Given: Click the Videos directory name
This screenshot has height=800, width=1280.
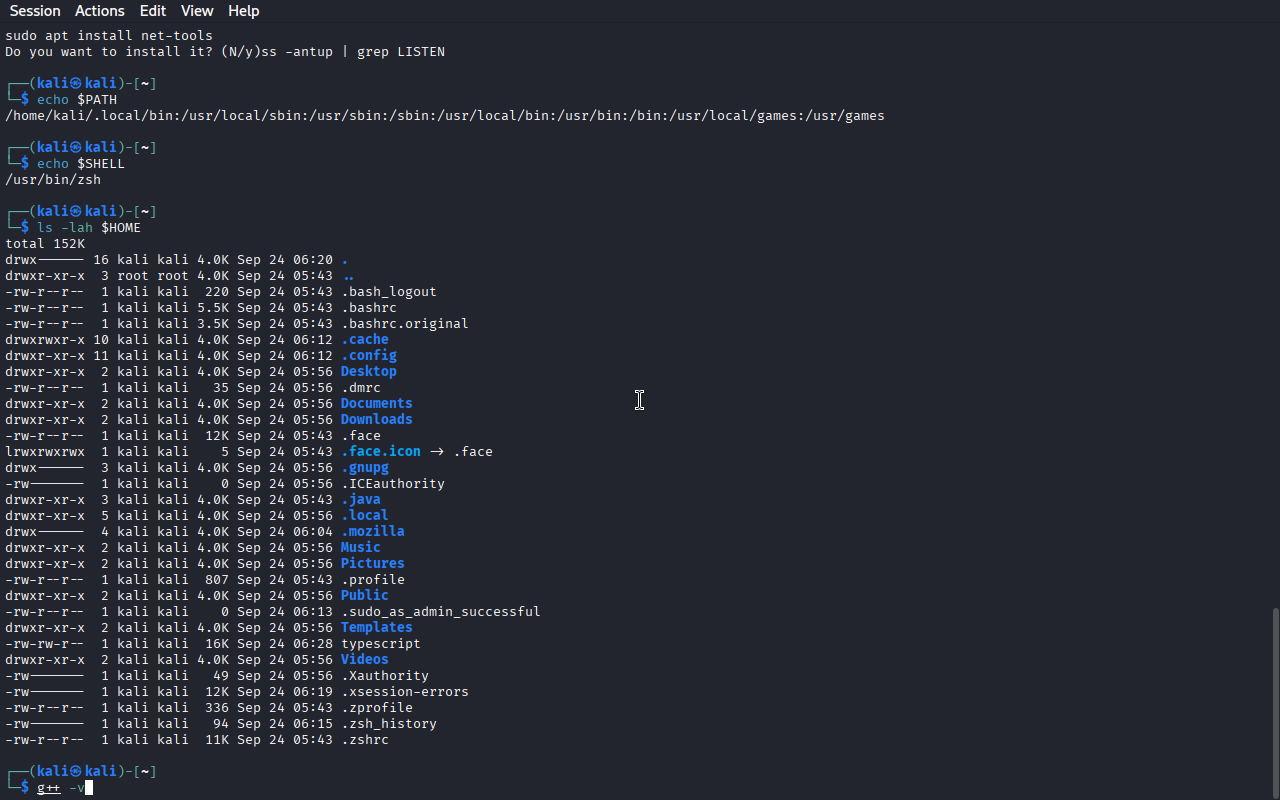Looking at the screenshot, I should [364, 660].
